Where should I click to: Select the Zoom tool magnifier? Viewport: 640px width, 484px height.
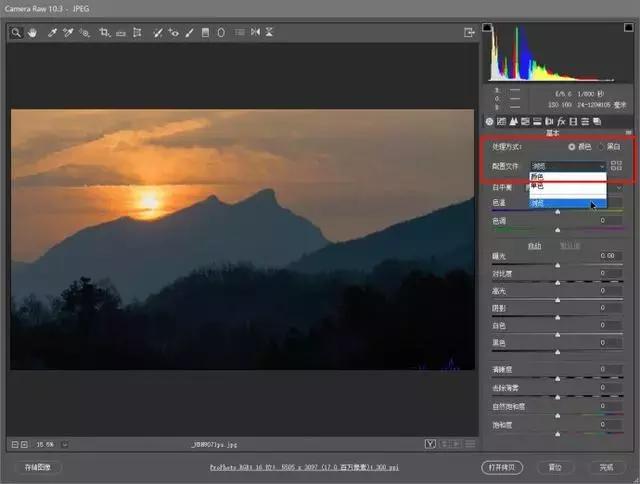pyautogui.click(x=16, y=32)
